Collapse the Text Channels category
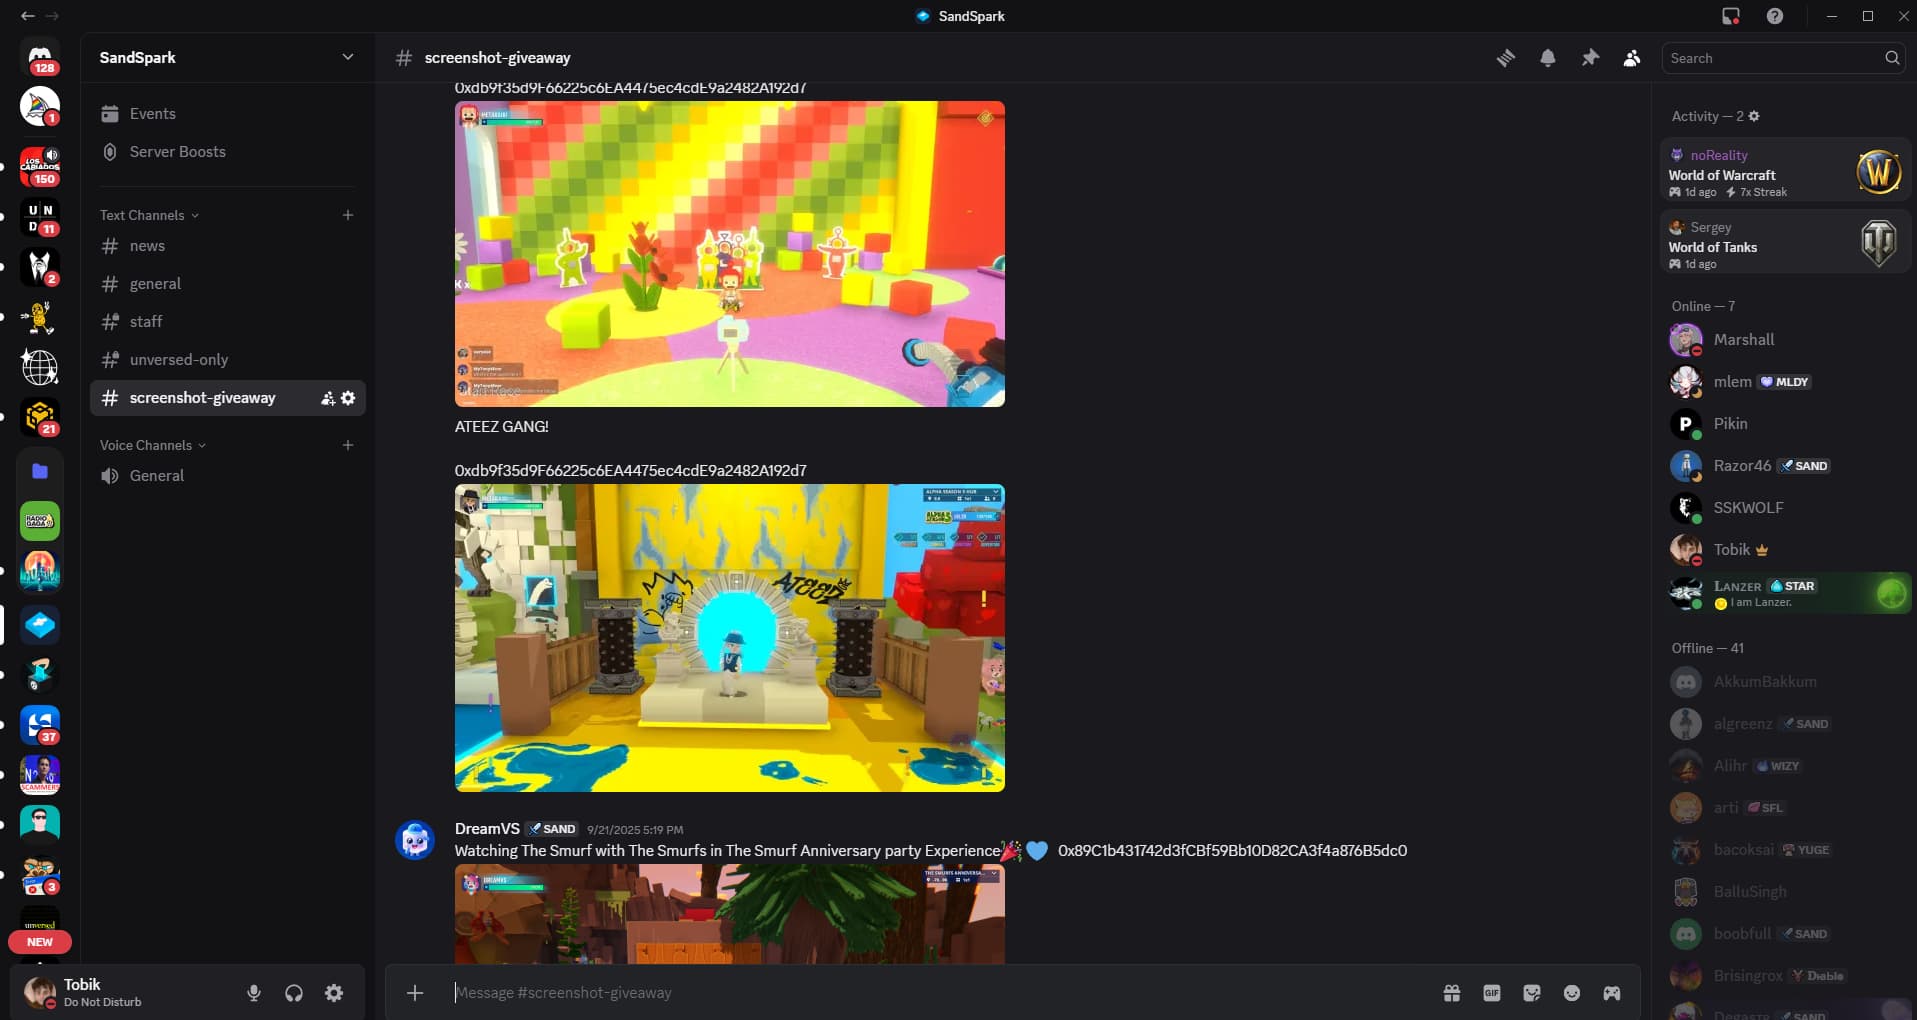The width and height of the screenshot is (1917, 1020). pyautogui.click(x=149, y=215)
